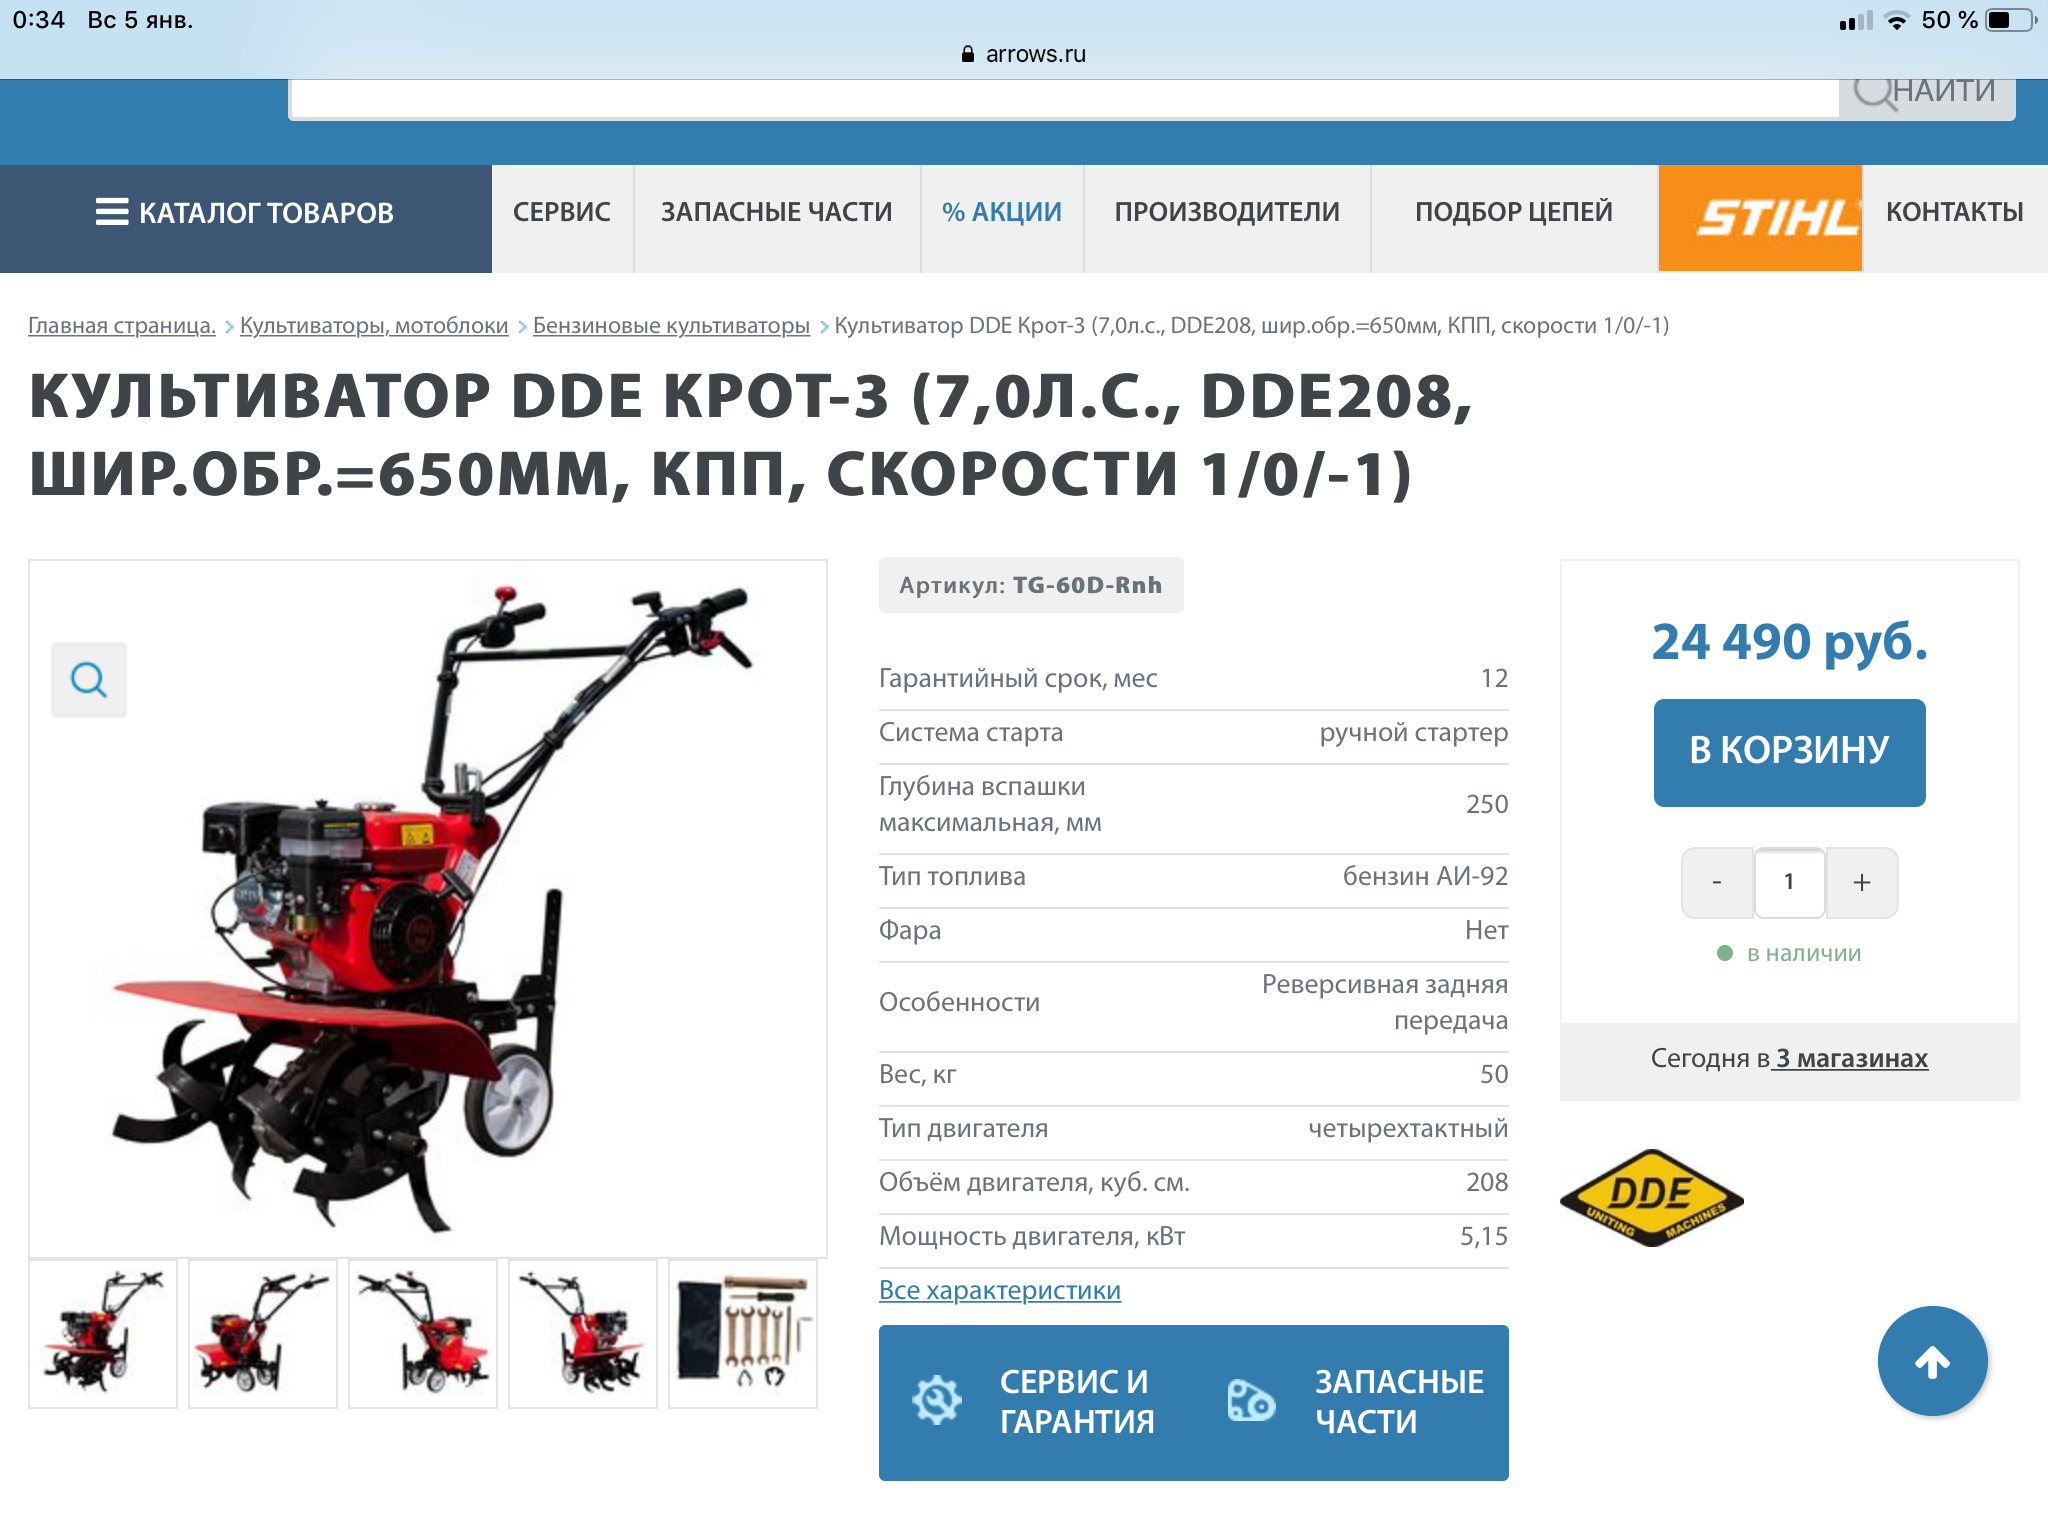Click the бензин АИ-92 value
Screen dimensions: 2048x1536
coord(1425,876)
